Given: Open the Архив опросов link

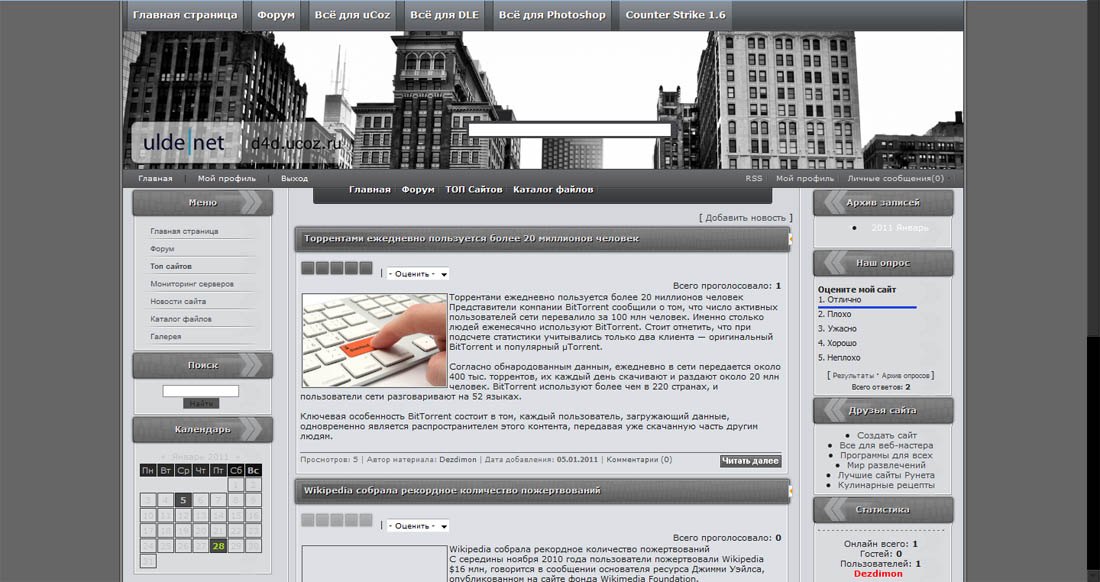Looking at the screenshot, I should coord(905,376).
